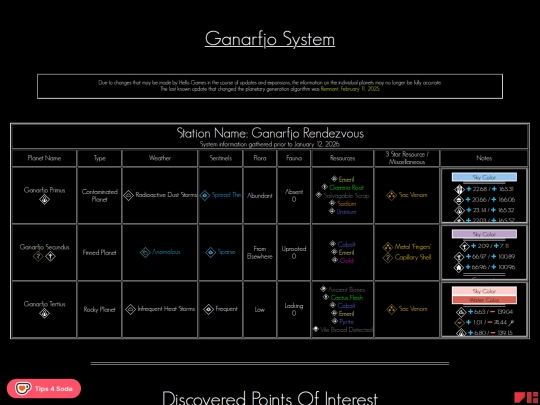Click the Resources column header
Image resolution: width=540 pixels, height=405 pixels.
tap(342, 158)
